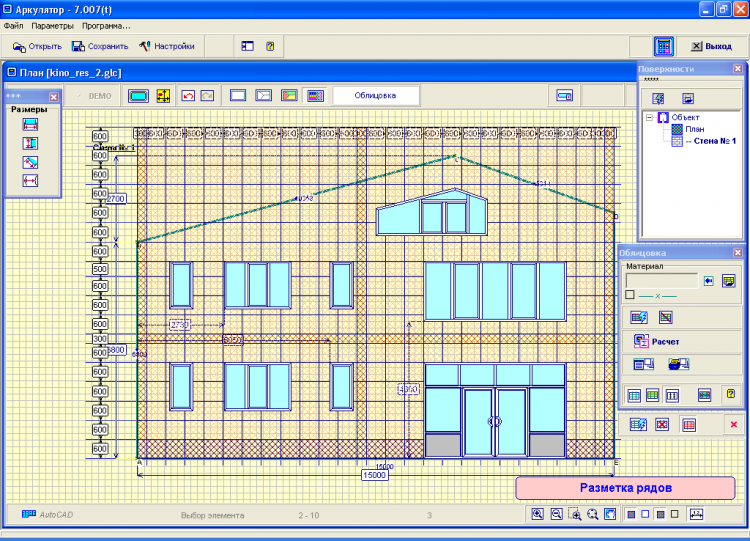This screenshot has width=750, height=541.
Task: Open the material catalog icon in Облицовка
Action: point(728,281)
